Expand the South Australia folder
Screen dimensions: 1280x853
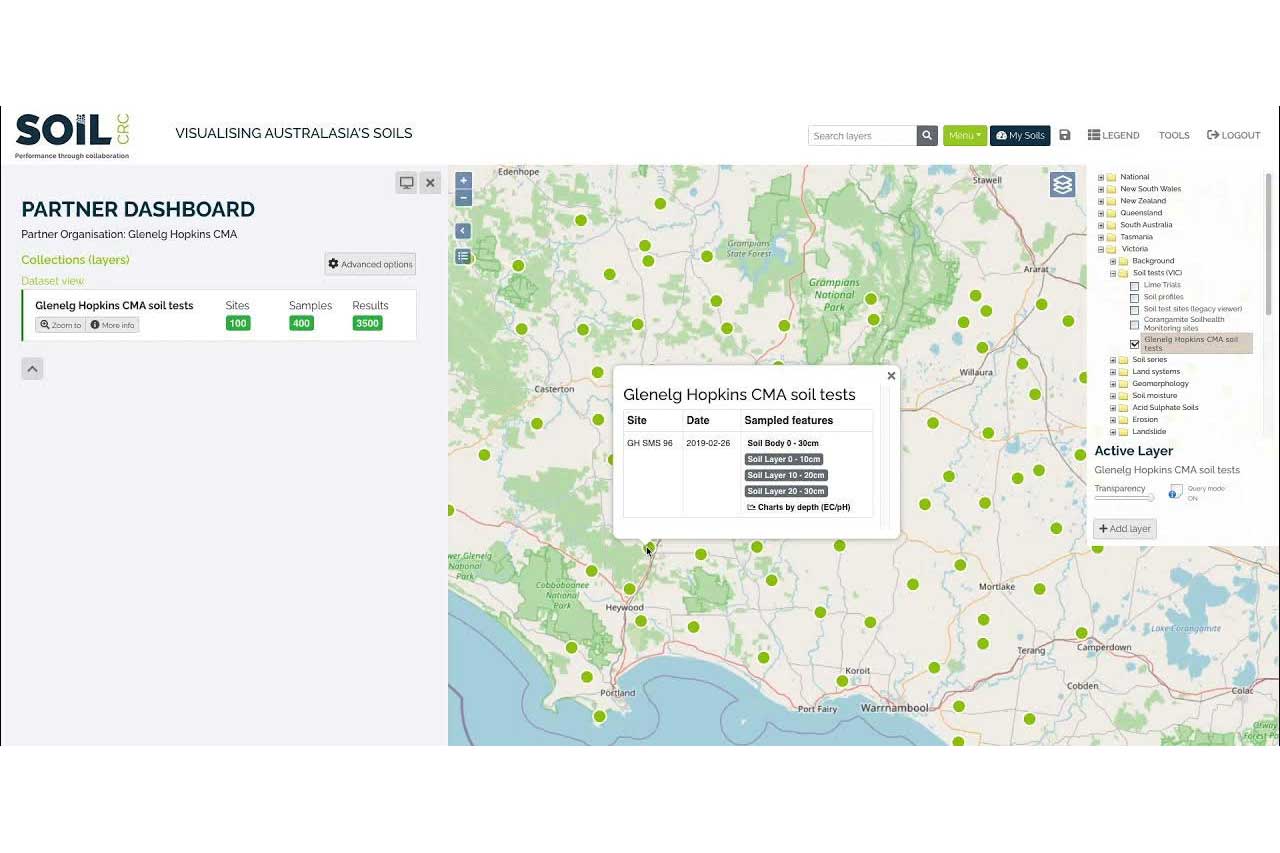point(1101,225)
